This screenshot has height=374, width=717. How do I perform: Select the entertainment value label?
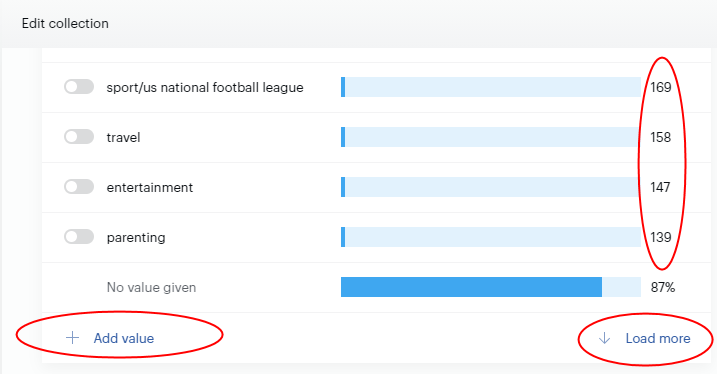pyautogui.click(x=150, y=187)
